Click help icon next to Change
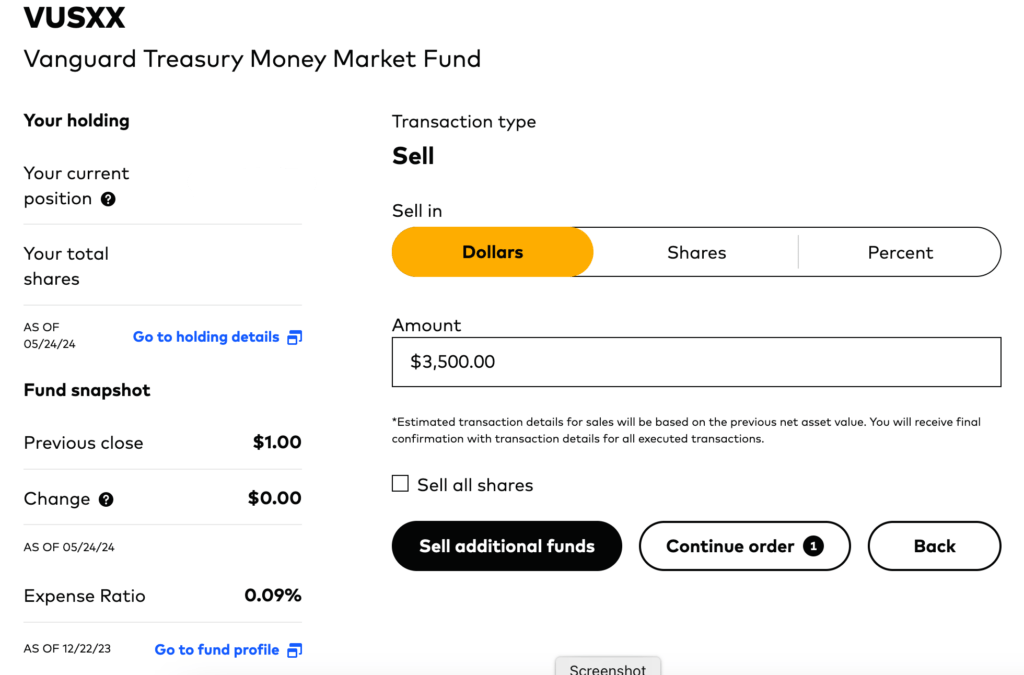The image size is (1024, 675). click(x=106, y=499)
